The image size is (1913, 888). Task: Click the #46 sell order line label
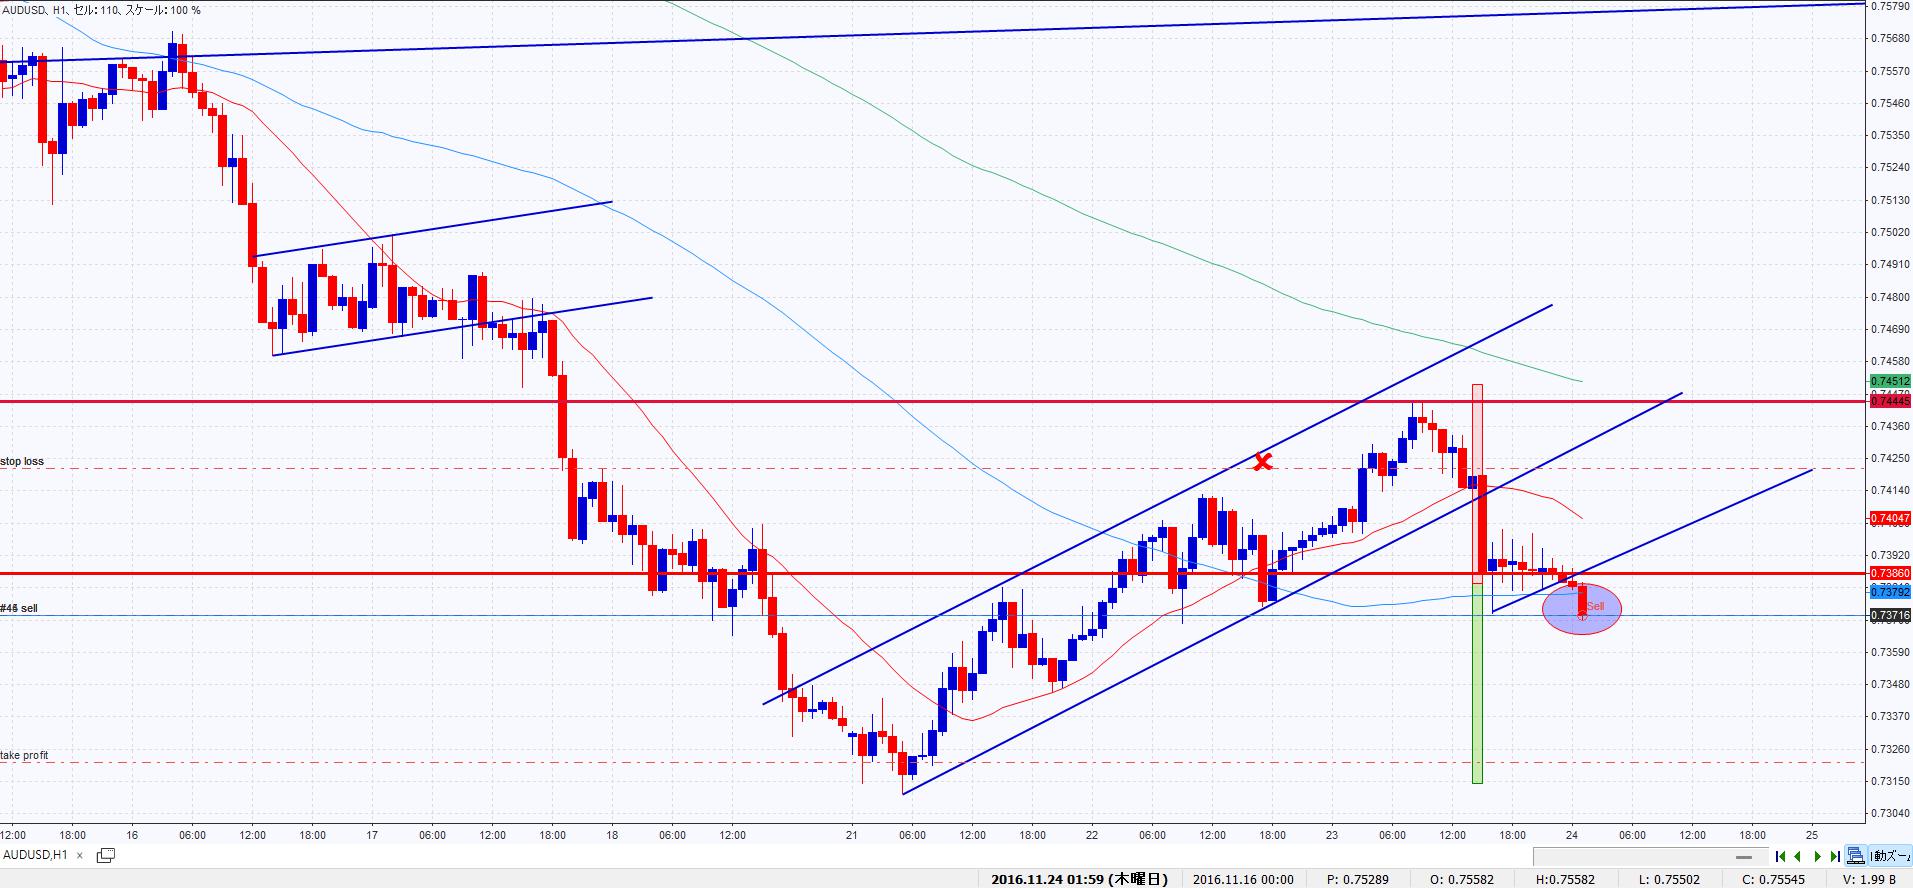pos(19,608)
